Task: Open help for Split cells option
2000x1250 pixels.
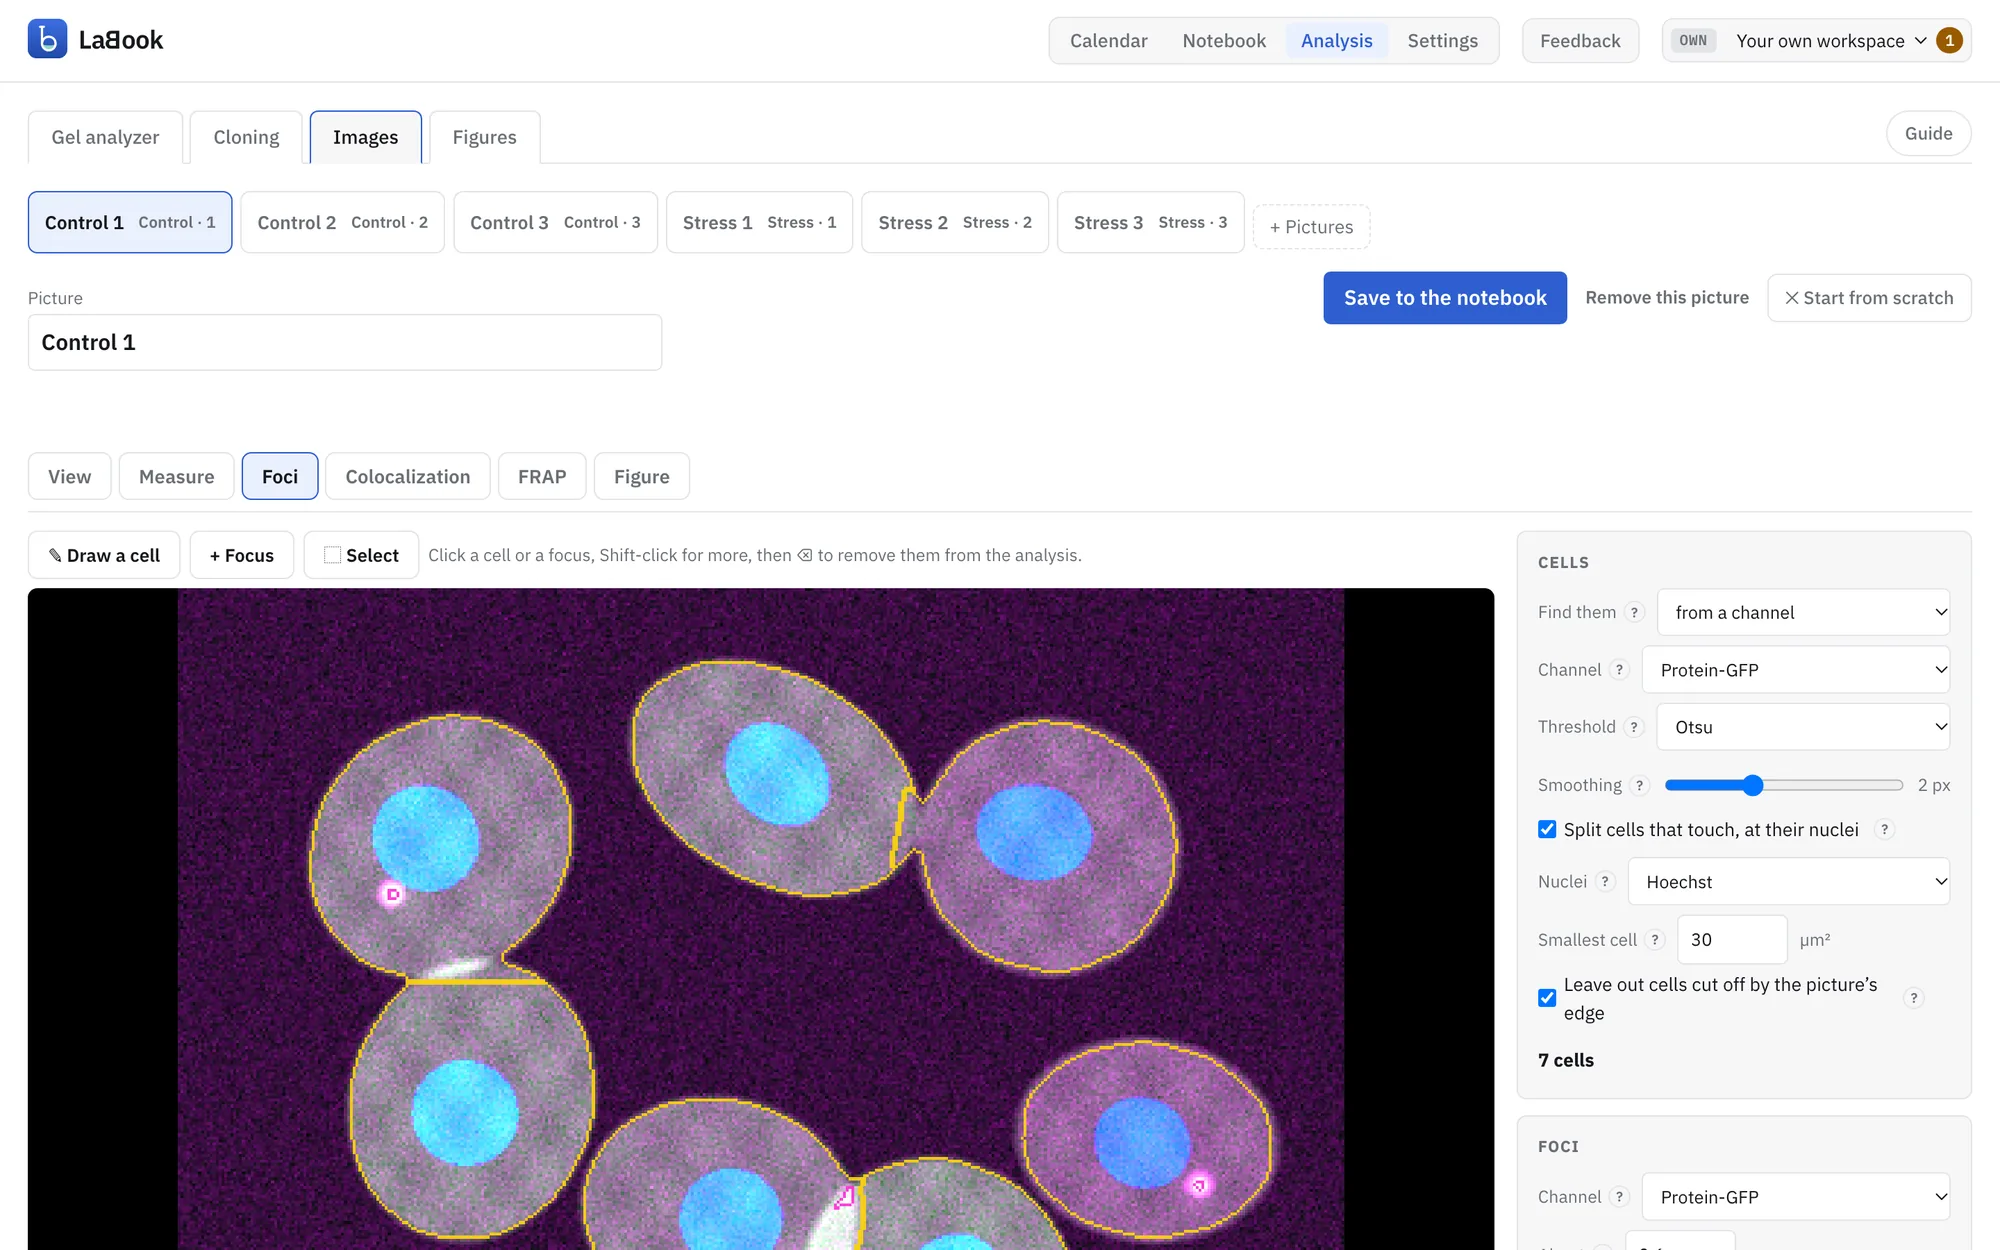Action: pos(1884,829)
